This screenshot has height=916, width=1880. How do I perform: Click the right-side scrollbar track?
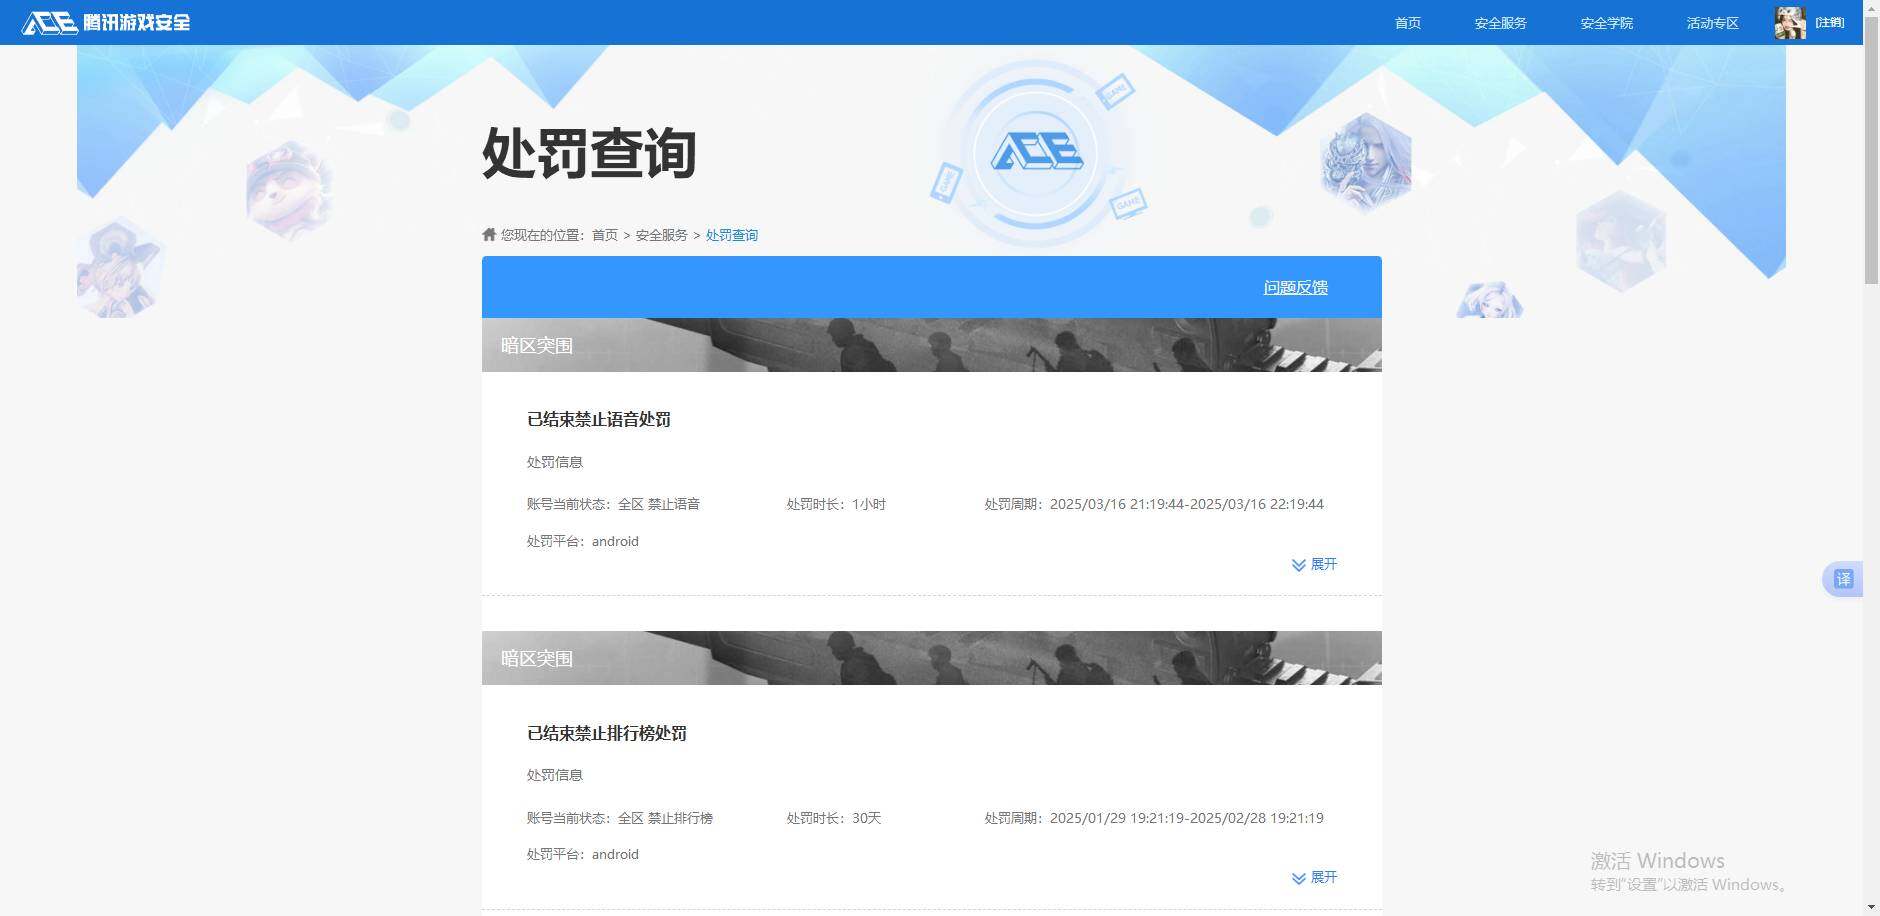tap(1872, 500)
